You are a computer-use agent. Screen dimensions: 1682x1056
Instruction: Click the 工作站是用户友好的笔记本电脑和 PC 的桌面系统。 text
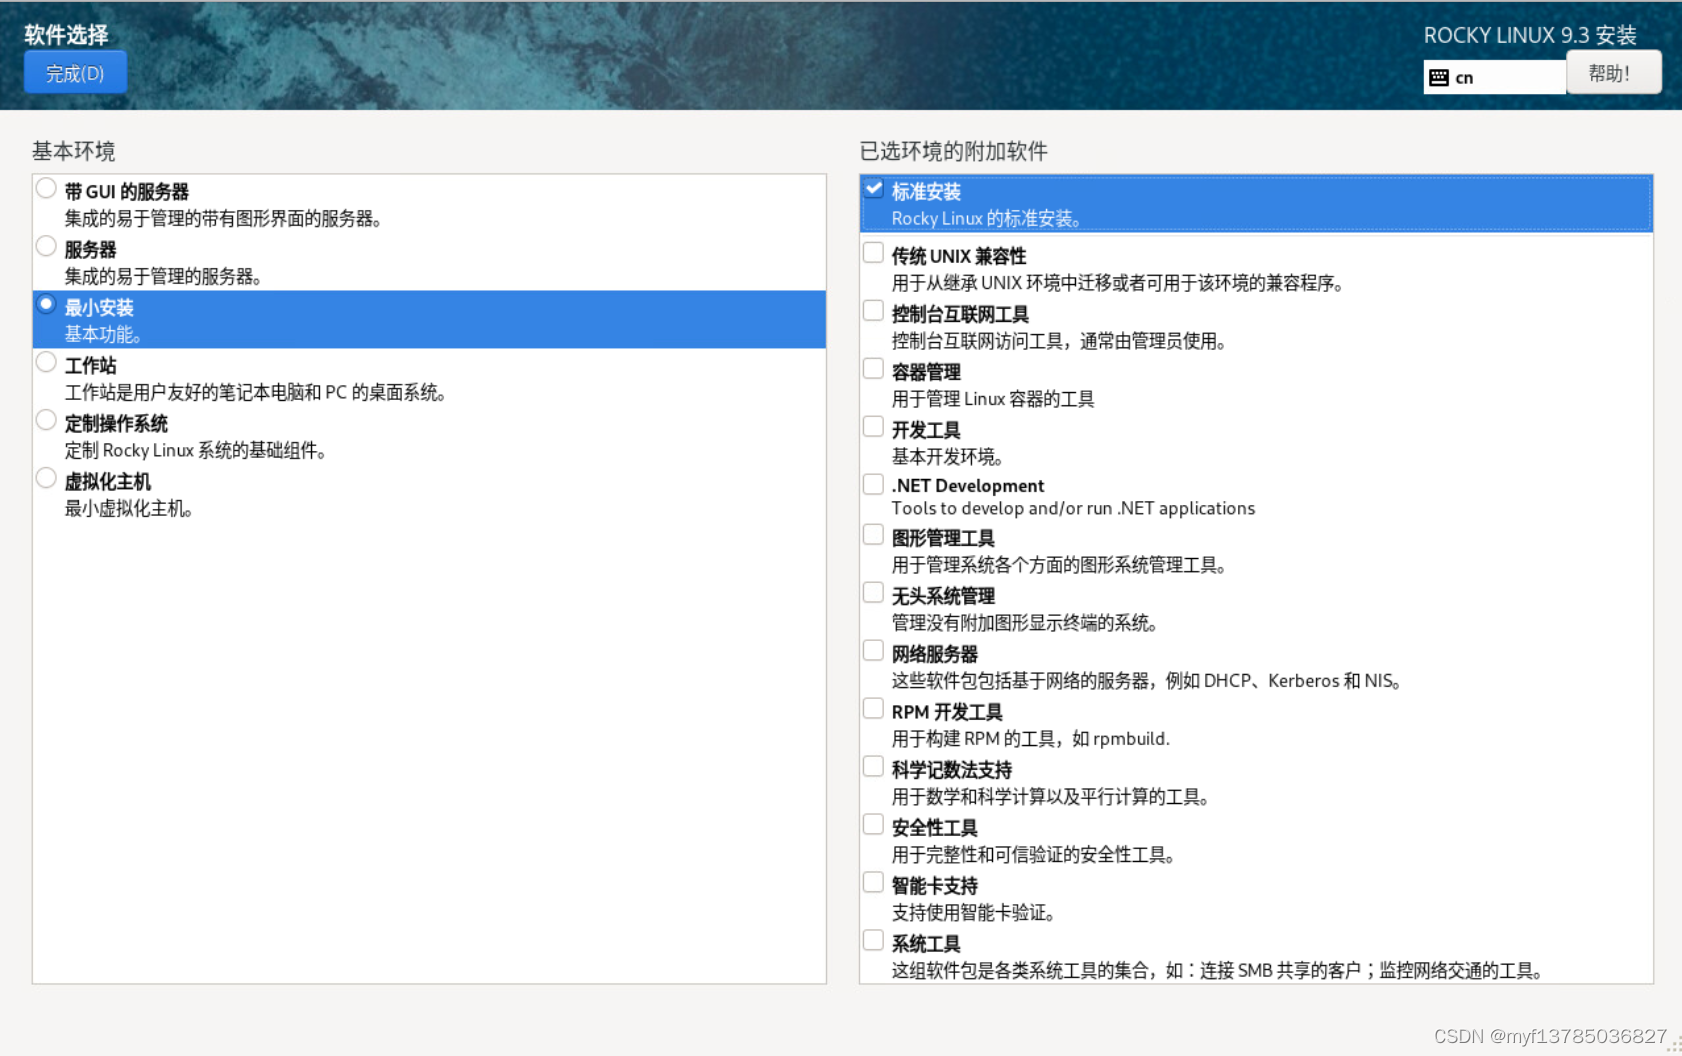[x=256, y=392]
